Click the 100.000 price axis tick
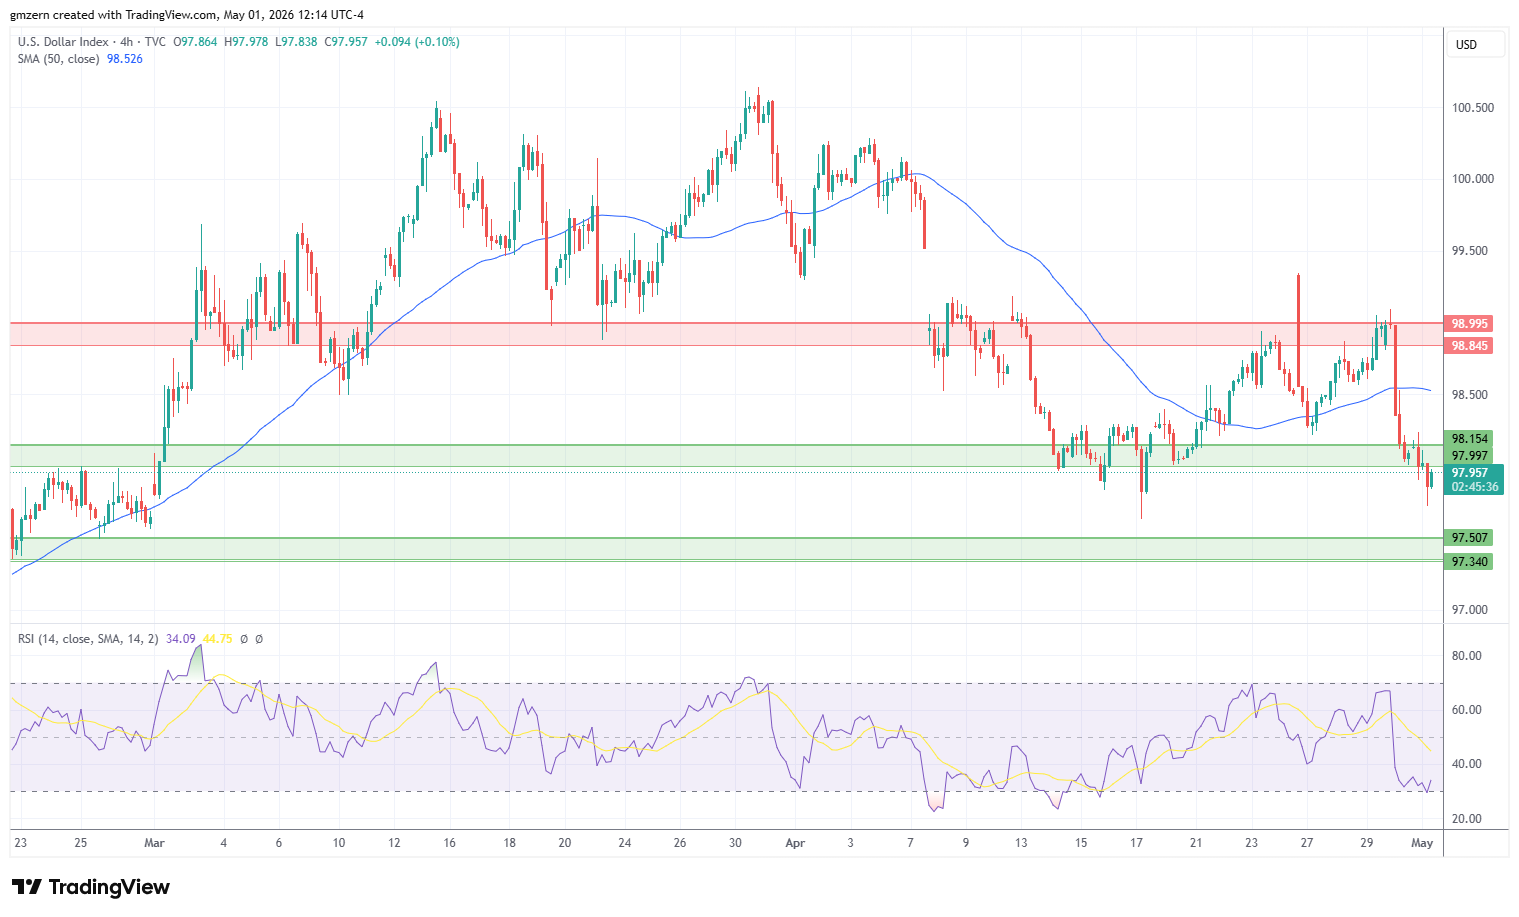1519x917 pixels. coord(1473,179)
